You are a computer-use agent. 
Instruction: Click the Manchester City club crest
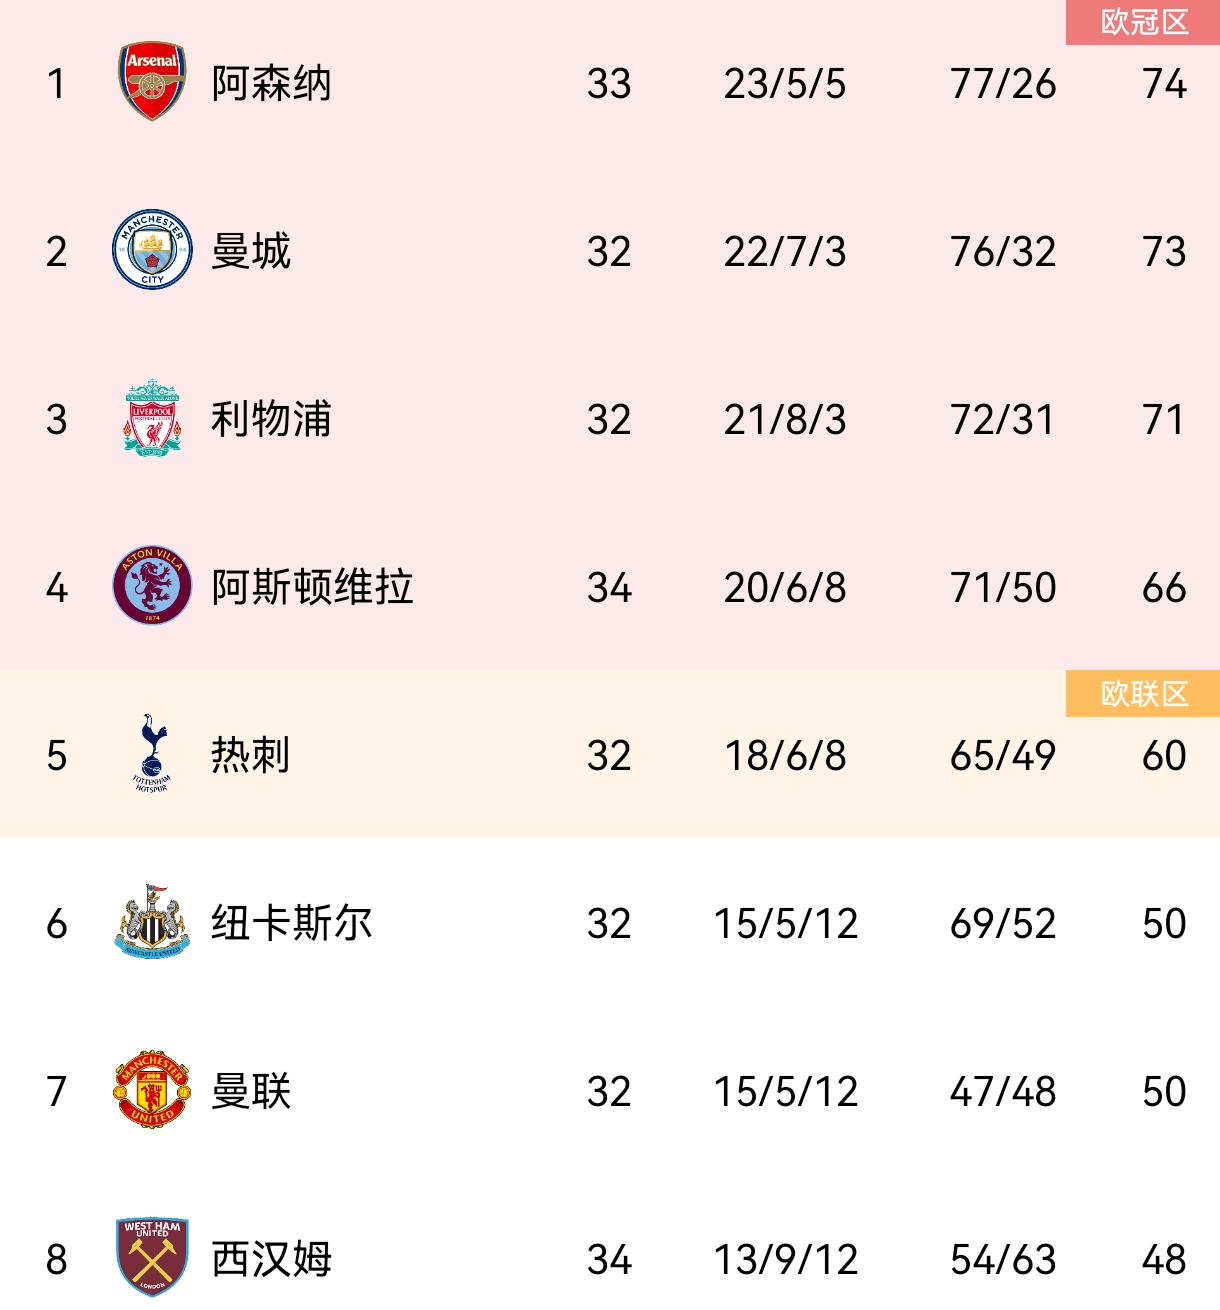(x=152, y=250)
